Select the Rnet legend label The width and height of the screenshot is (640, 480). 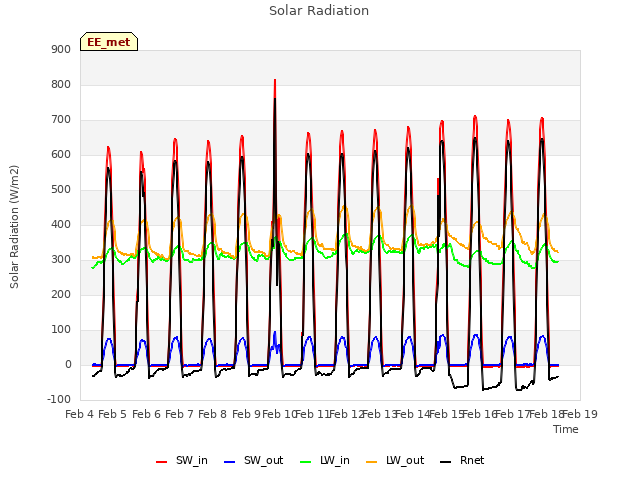[472, 460]
